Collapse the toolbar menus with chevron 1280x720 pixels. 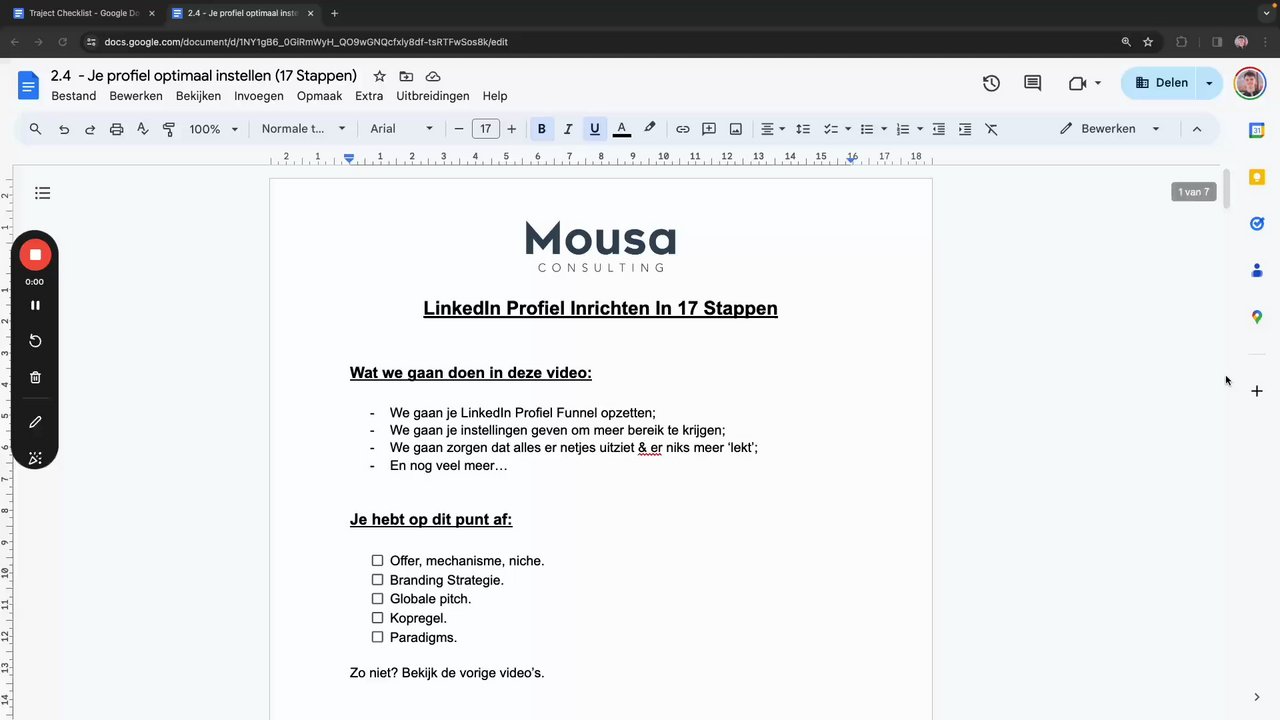(x=1197, y=129)
